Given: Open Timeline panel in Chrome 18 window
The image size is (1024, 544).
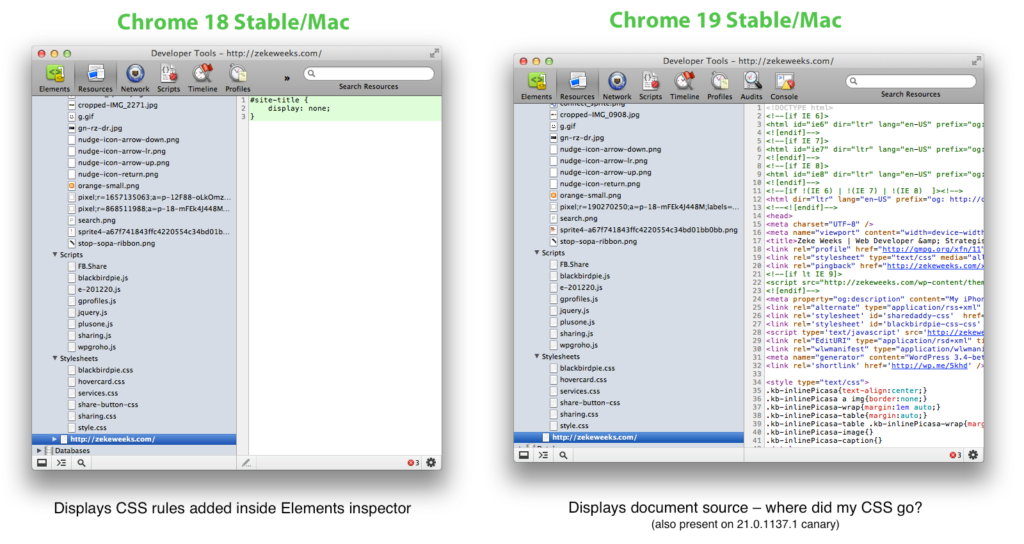Looking at the screenshot, I should tap(202, 78).
